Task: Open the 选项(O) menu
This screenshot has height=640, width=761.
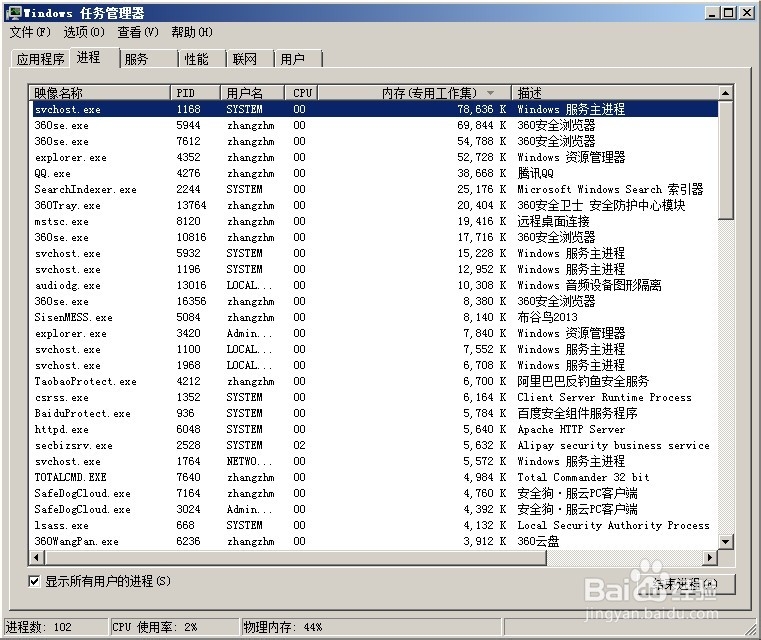Action: pyautogui.click(x=84, y=33)
